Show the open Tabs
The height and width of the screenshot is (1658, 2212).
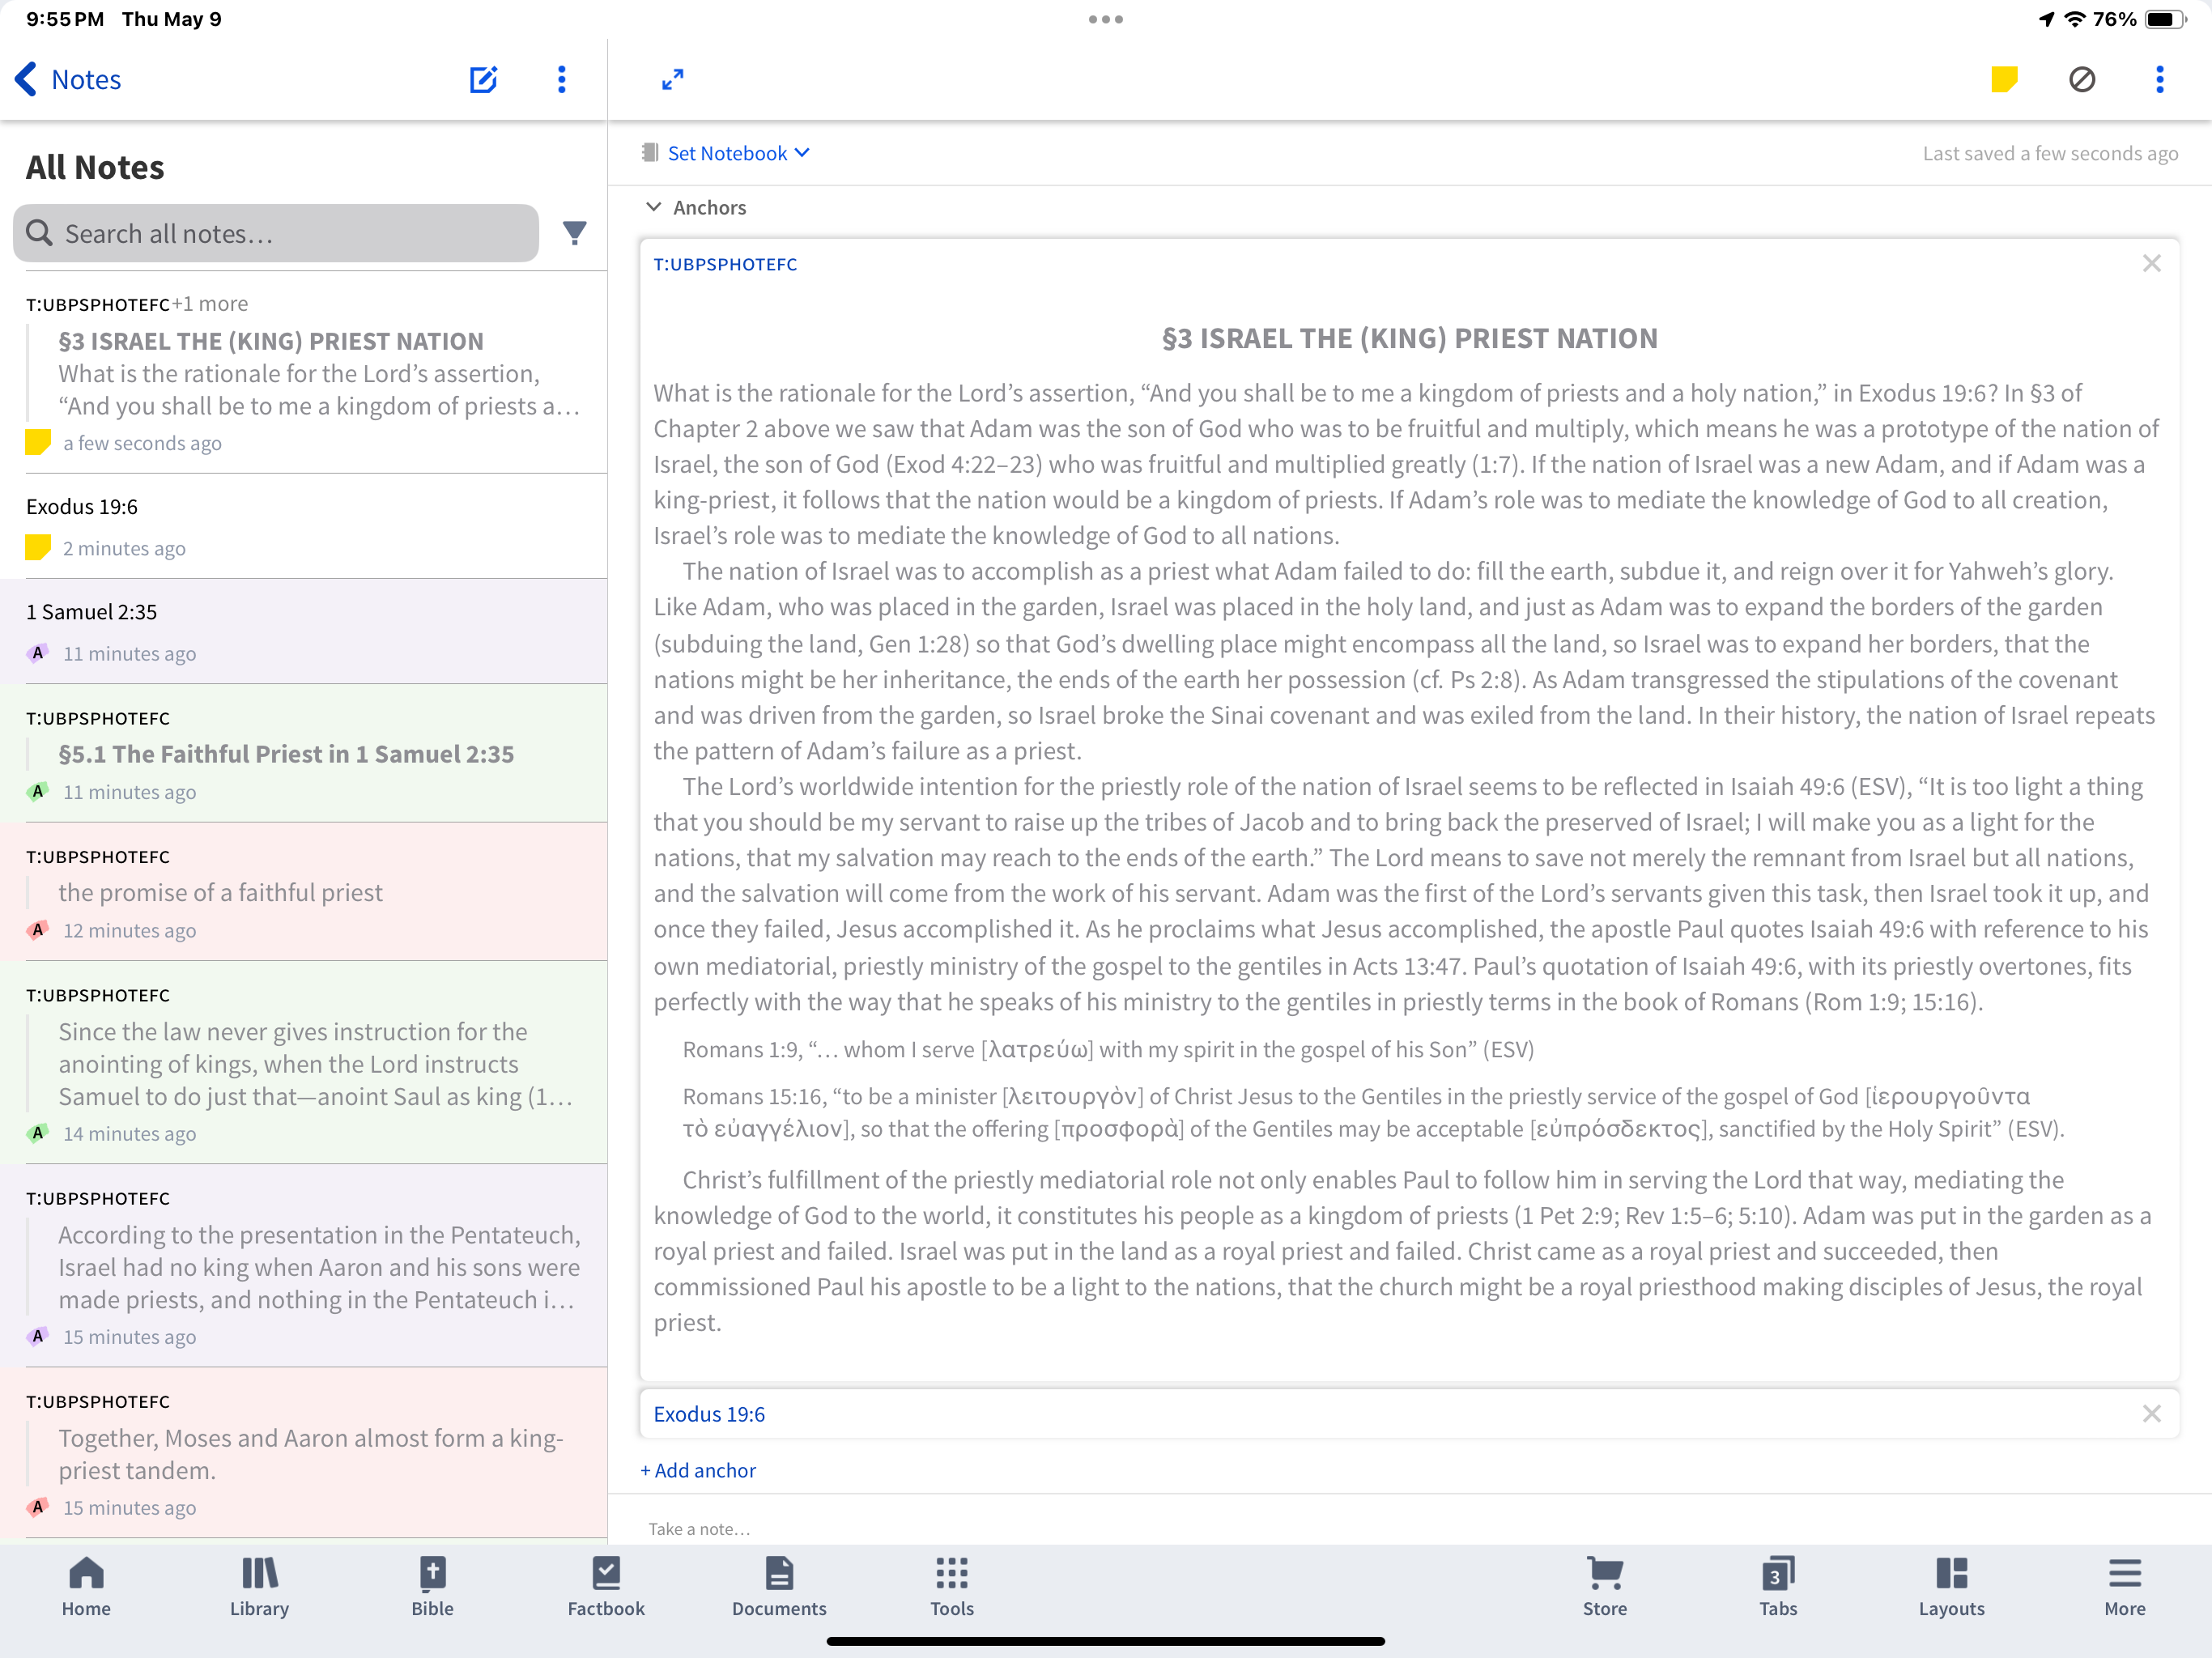click(1778, 1587)
